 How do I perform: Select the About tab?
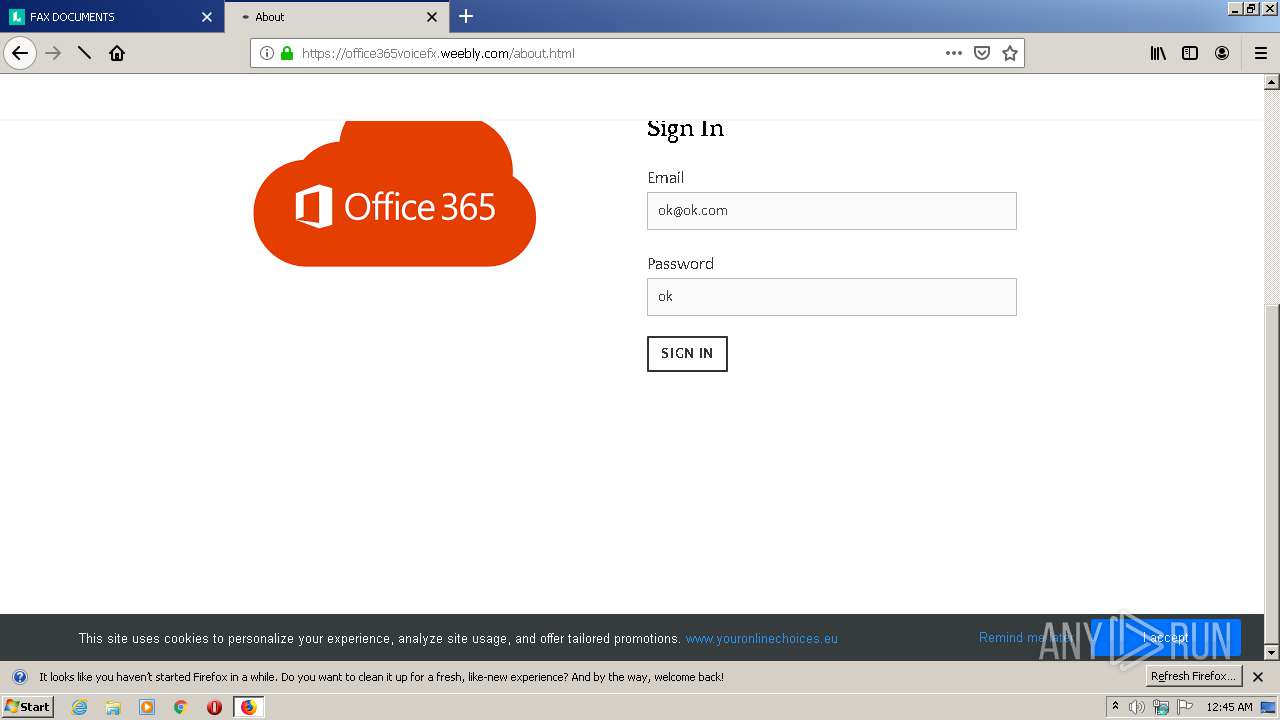tap(336, 16)
